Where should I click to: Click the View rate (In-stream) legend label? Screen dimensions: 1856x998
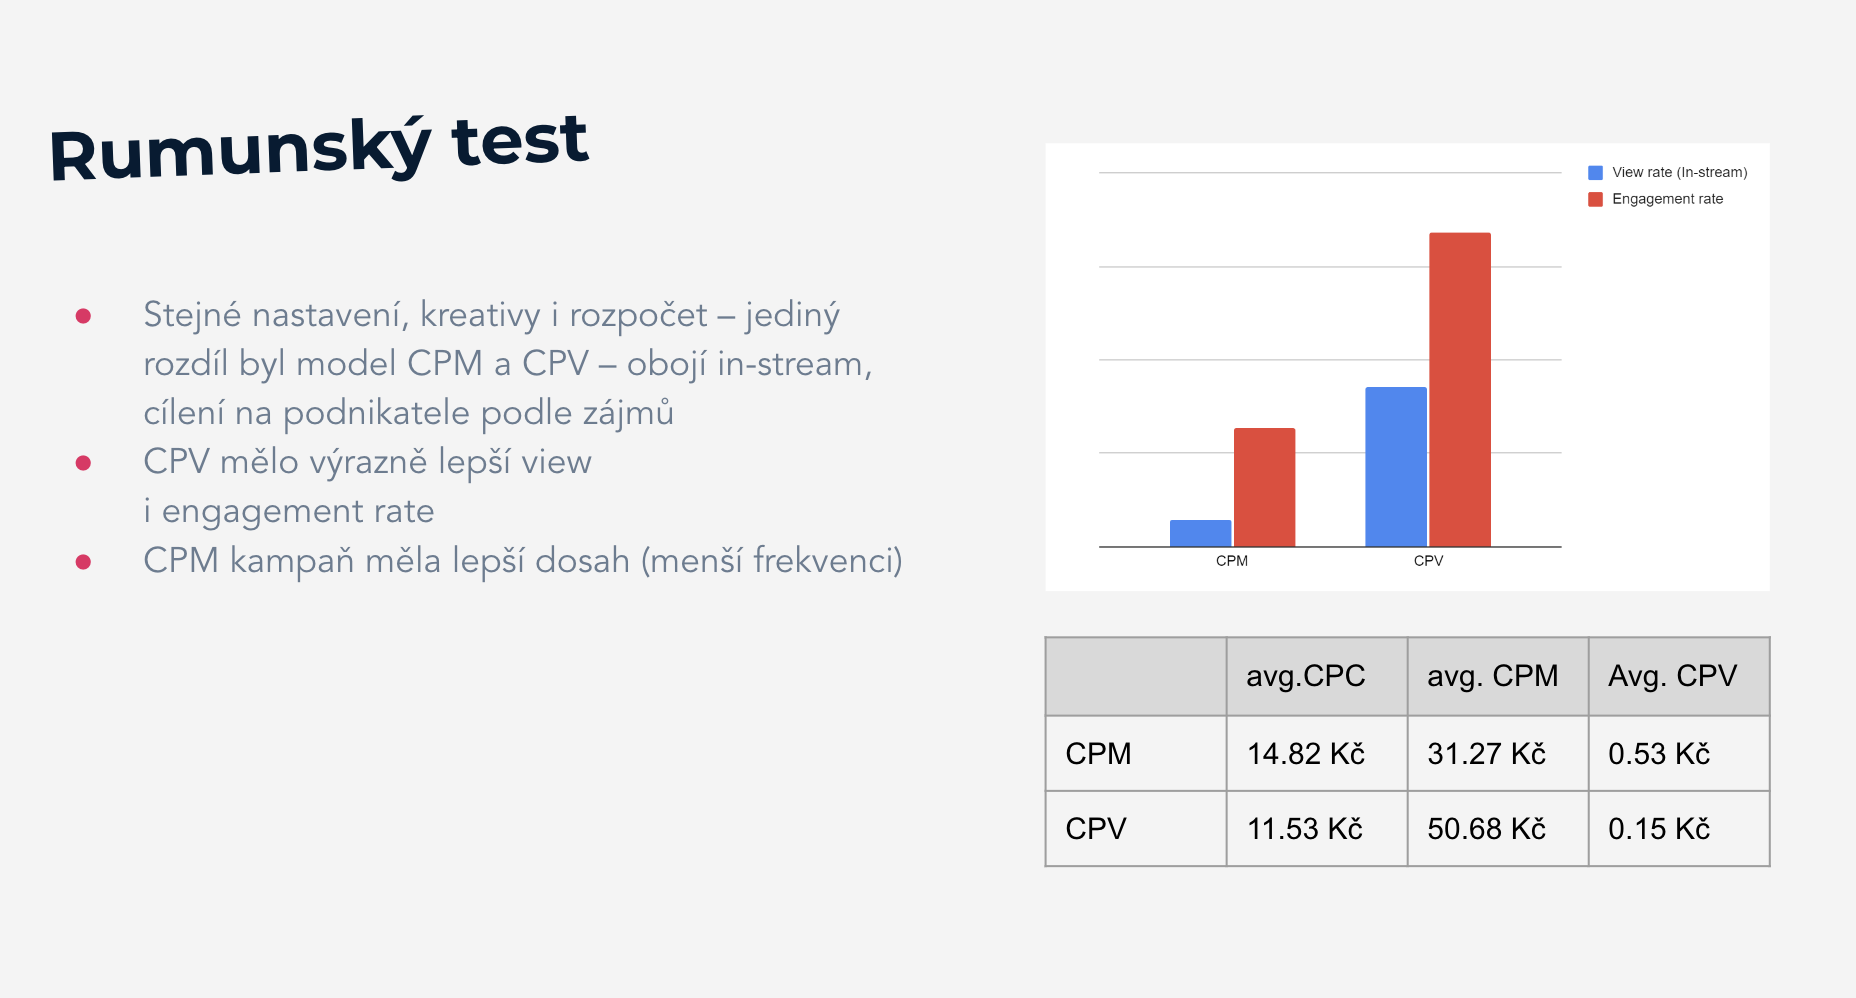coord(1680,173)
